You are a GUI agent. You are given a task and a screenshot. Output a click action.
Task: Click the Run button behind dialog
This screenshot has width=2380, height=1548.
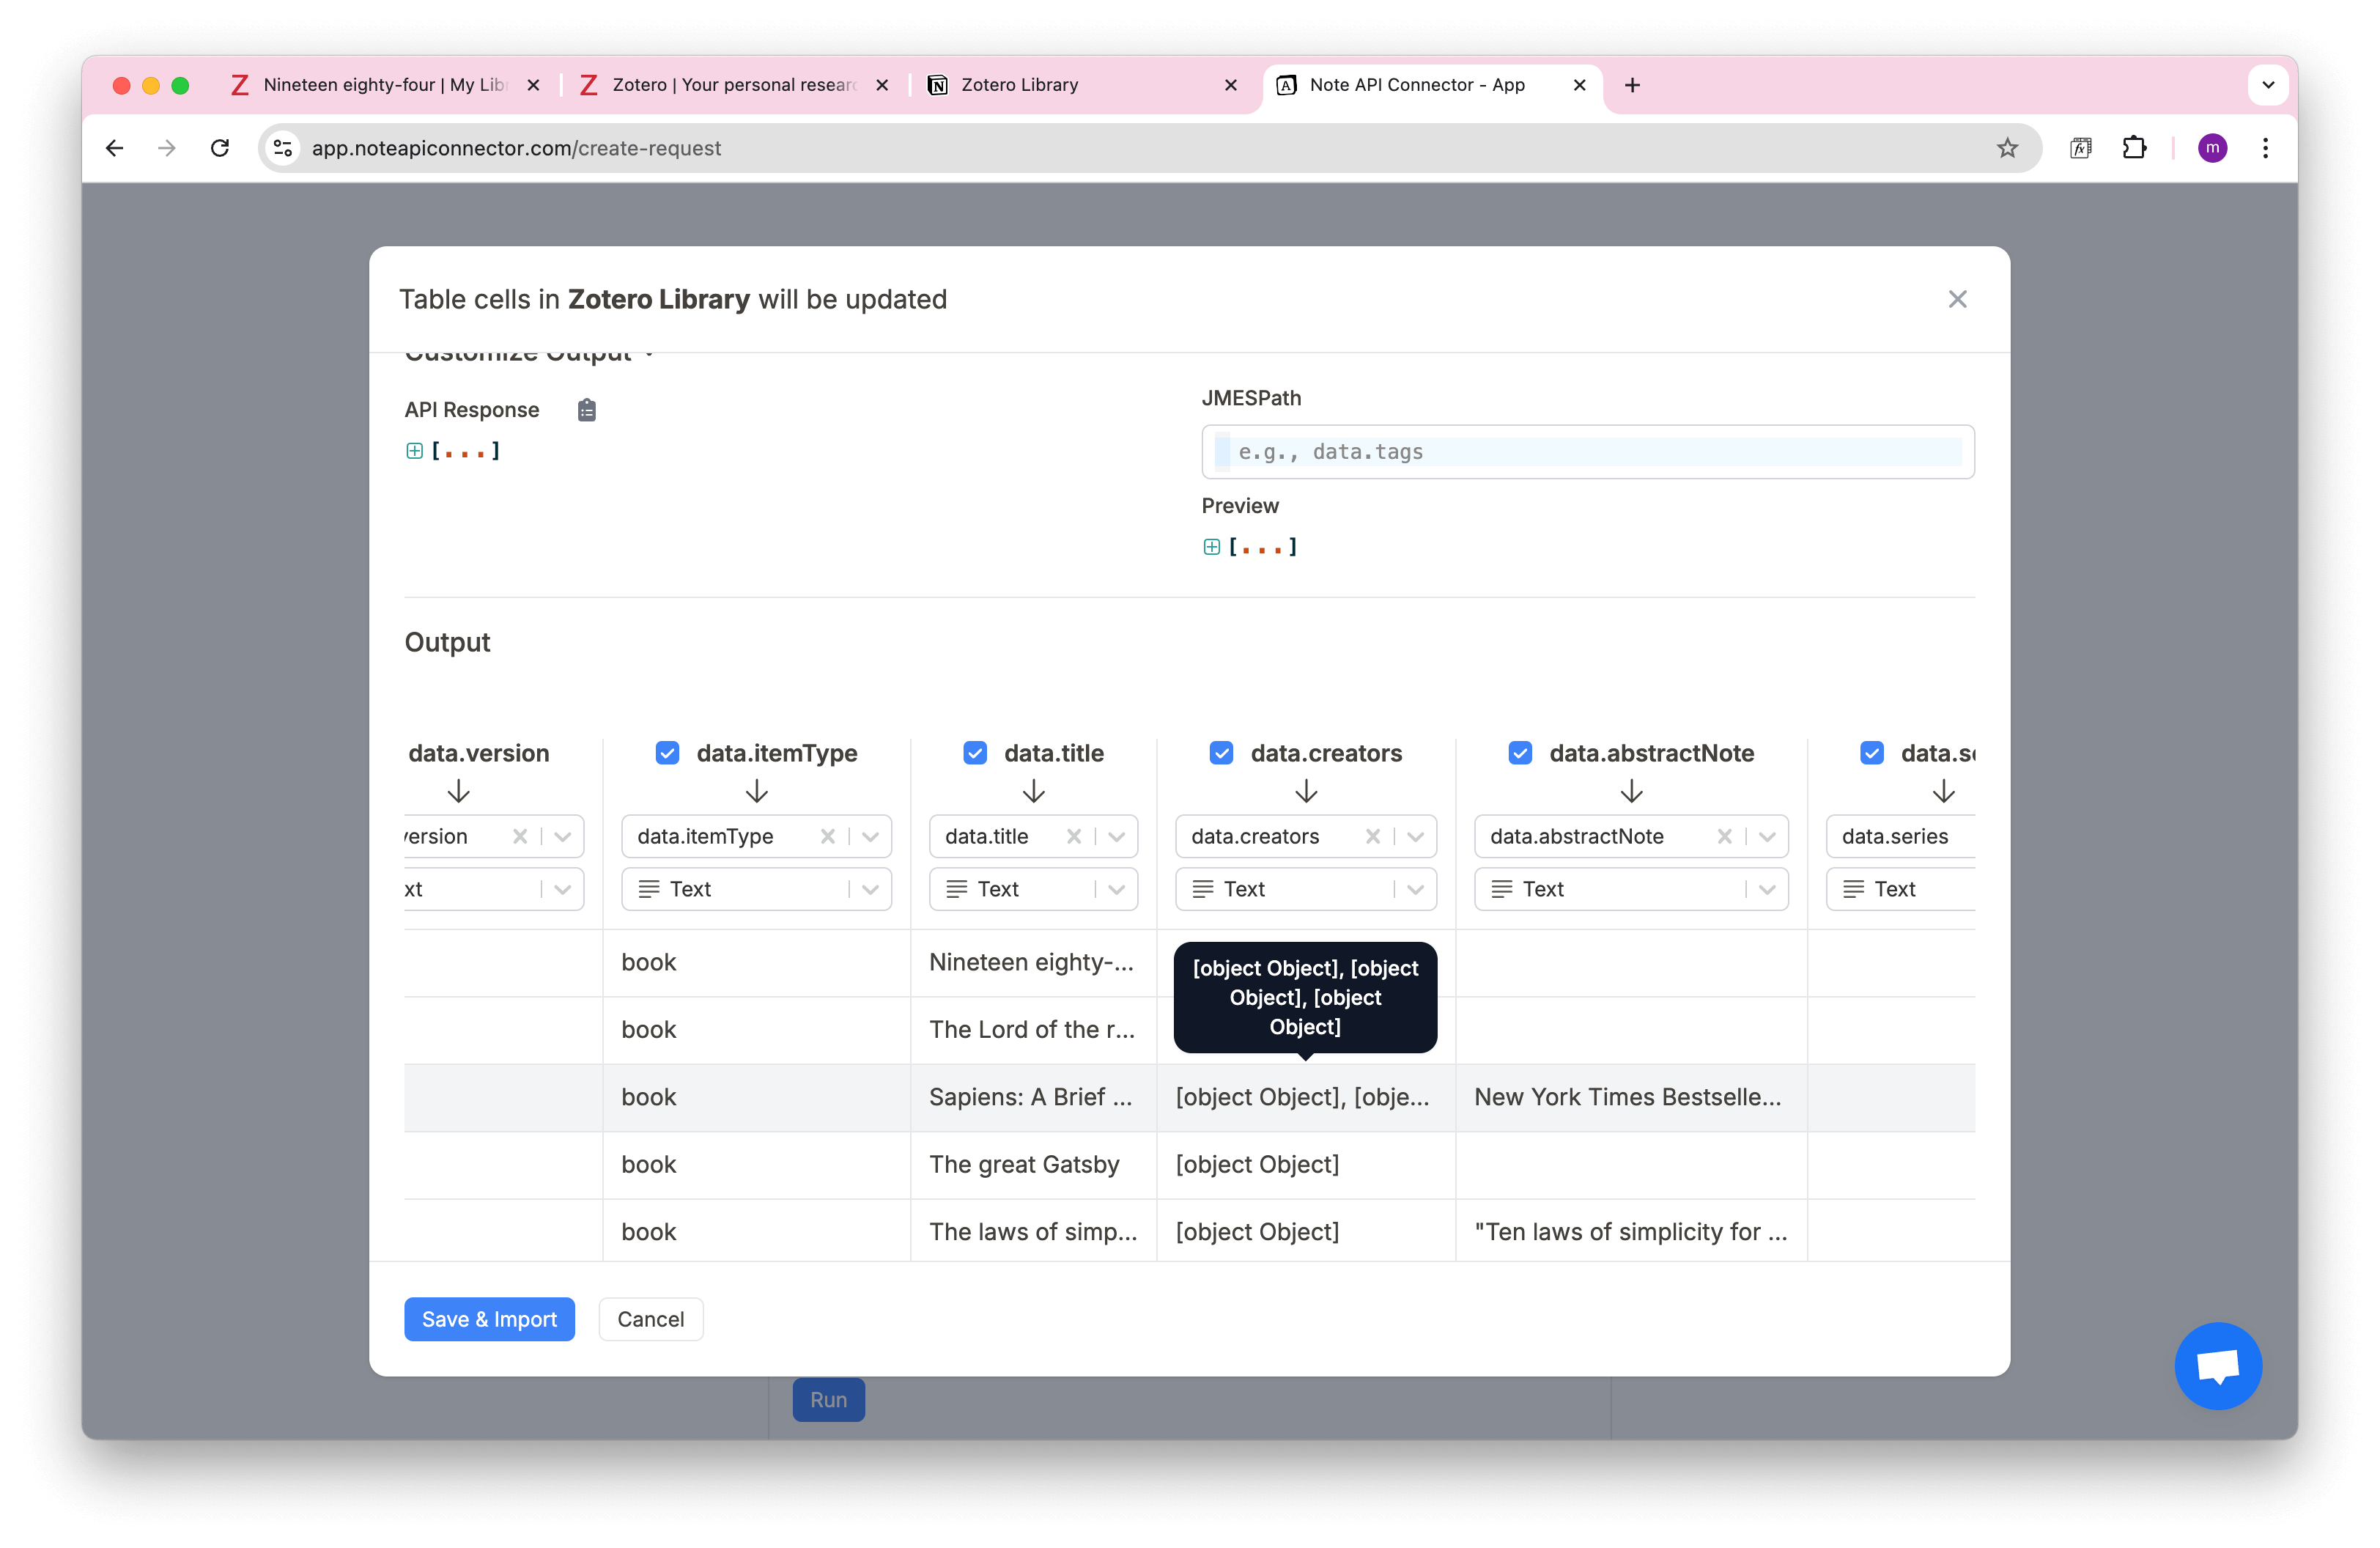(x=828, y=1400)
